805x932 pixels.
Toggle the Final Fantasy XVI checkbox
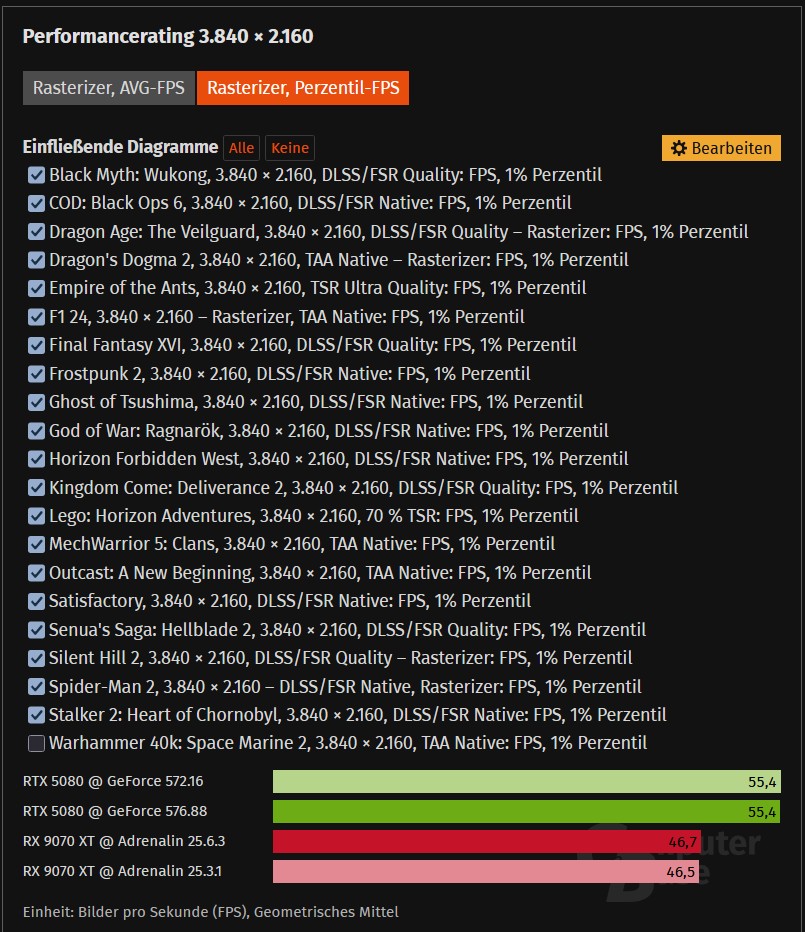36,343
